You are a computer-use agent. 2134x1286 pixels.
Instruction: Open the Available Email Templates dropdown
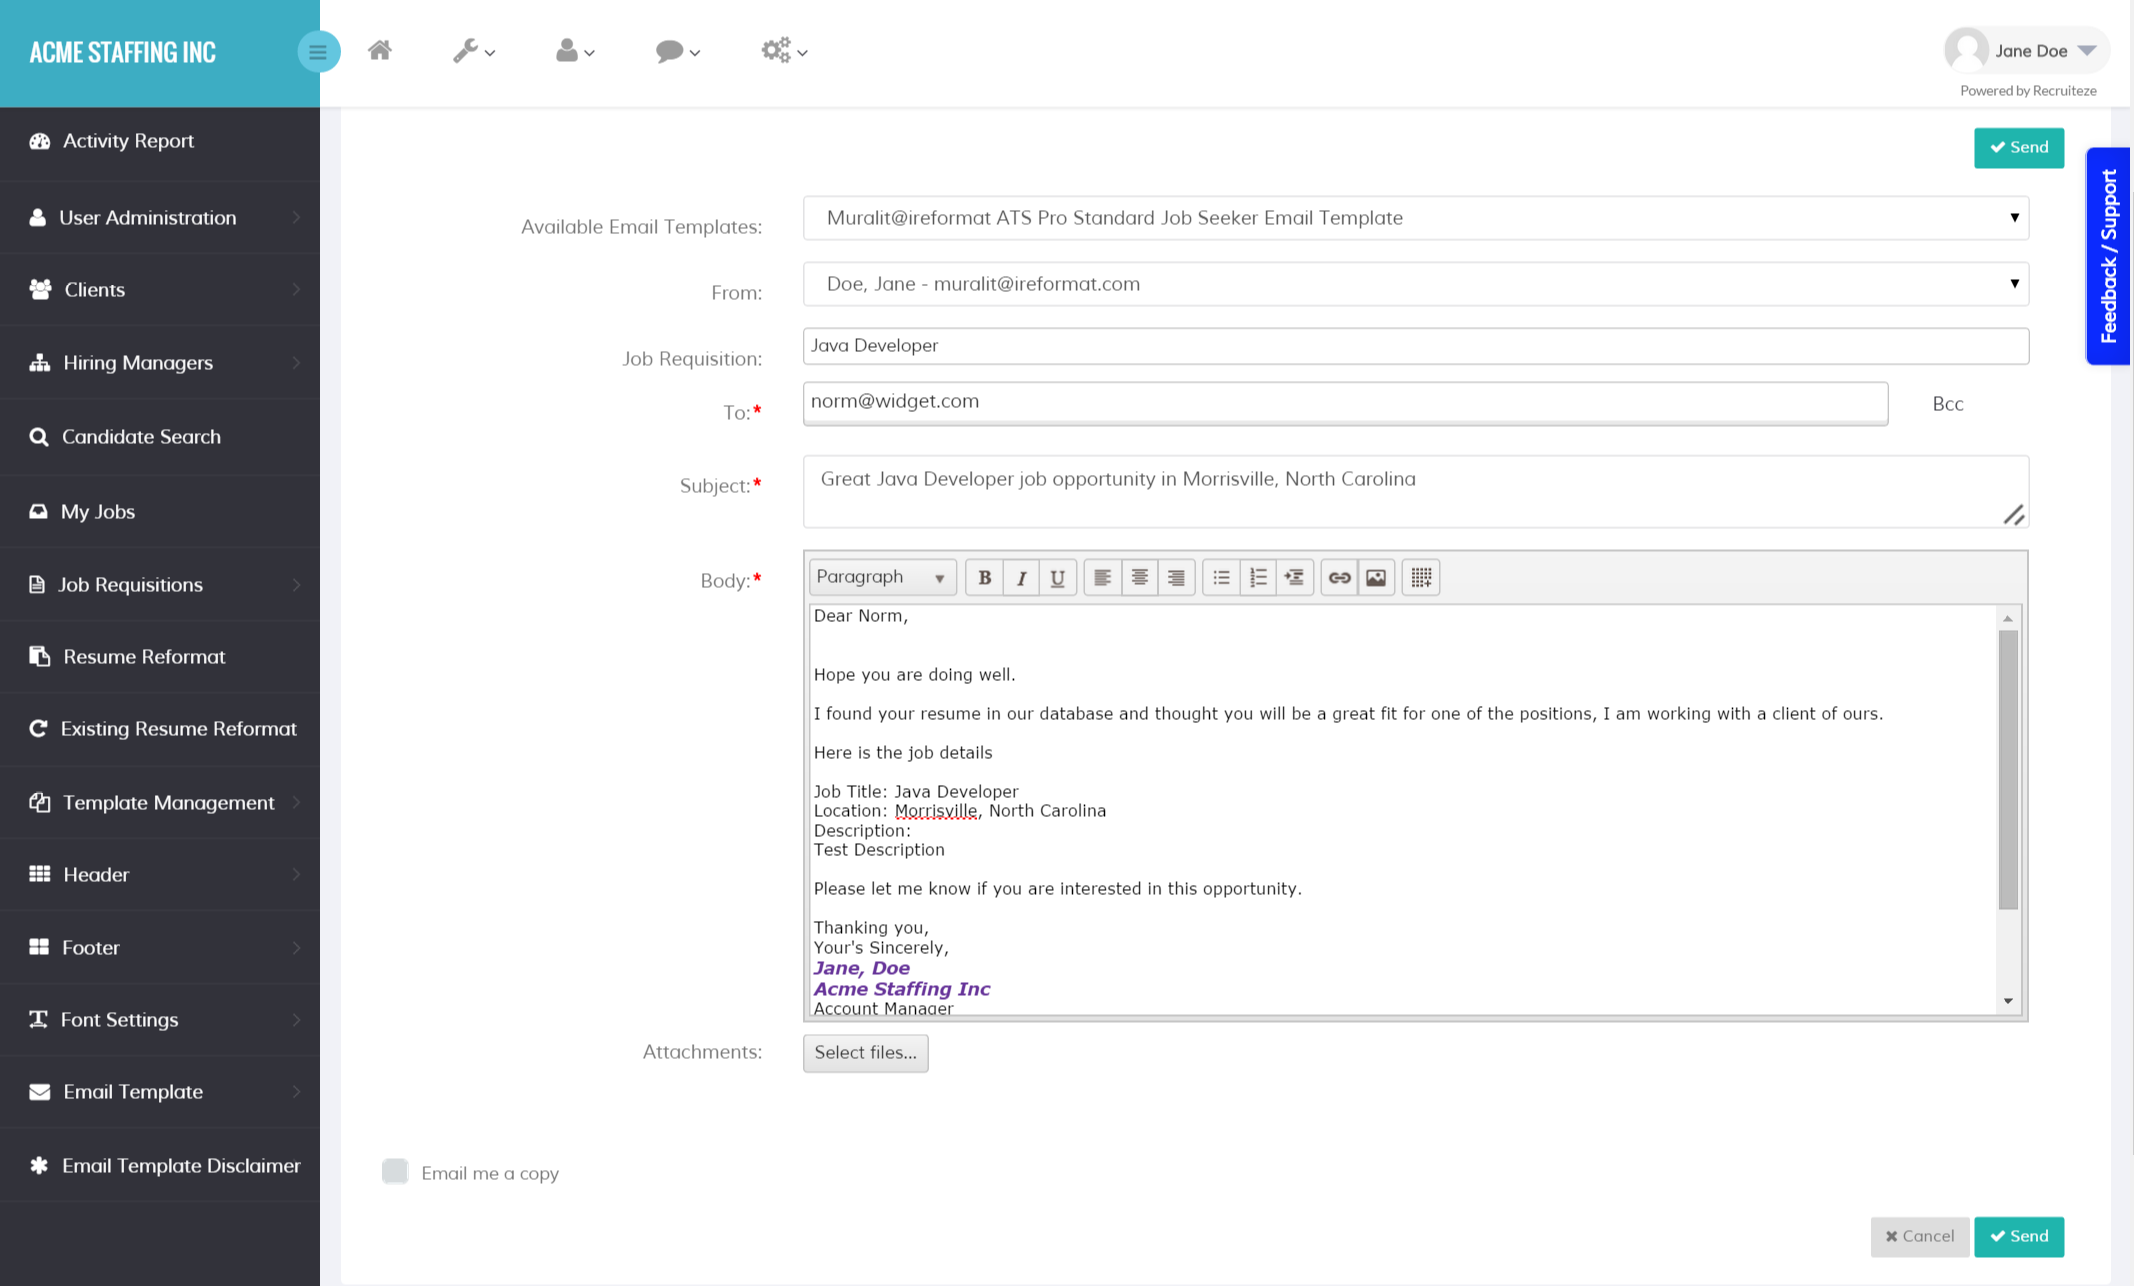[1415, 217]
